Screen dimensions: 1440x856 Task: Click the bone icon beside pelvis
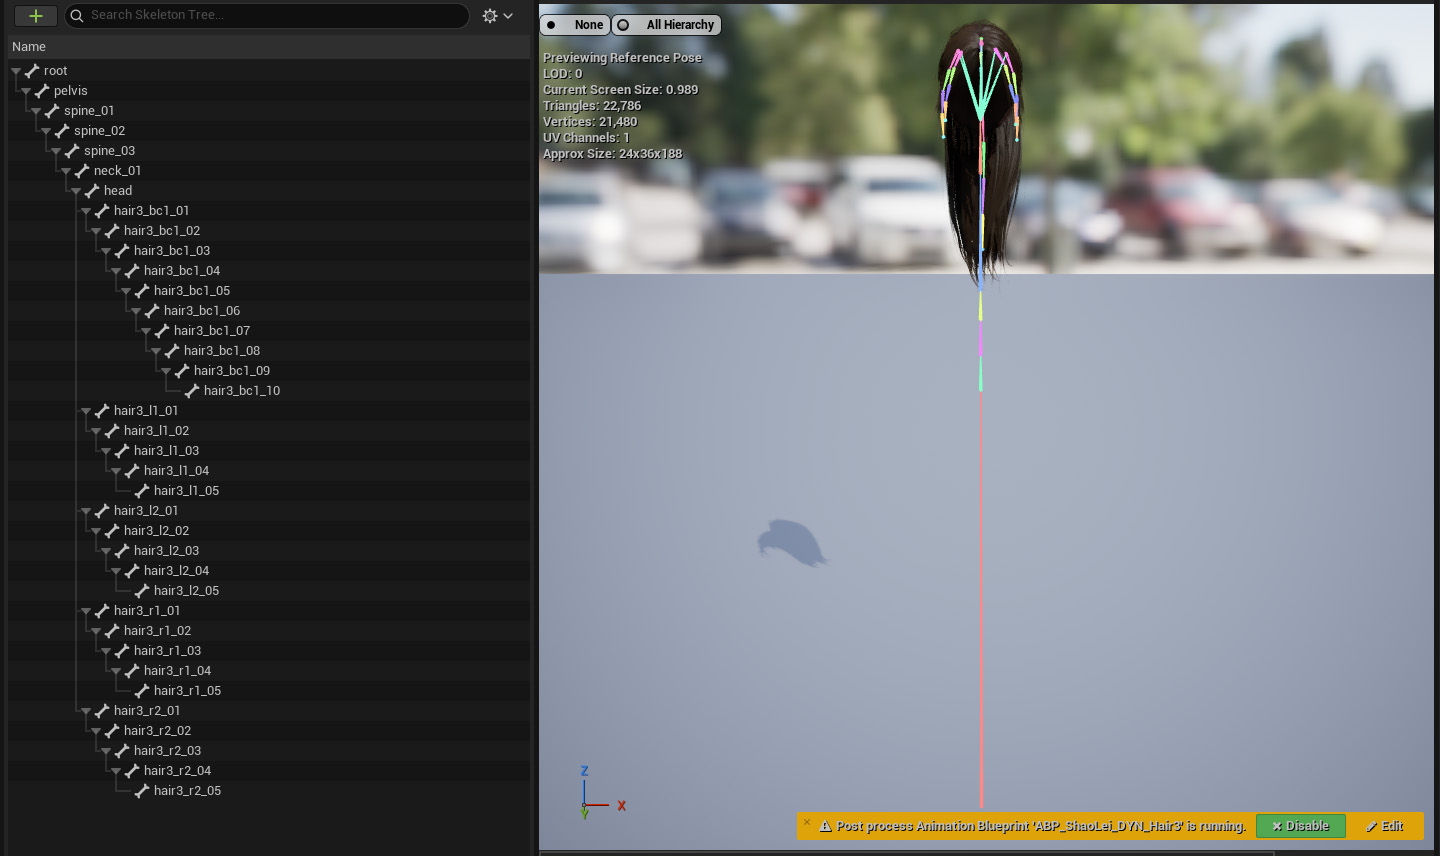pyautogui.click(x=42, y=91)
